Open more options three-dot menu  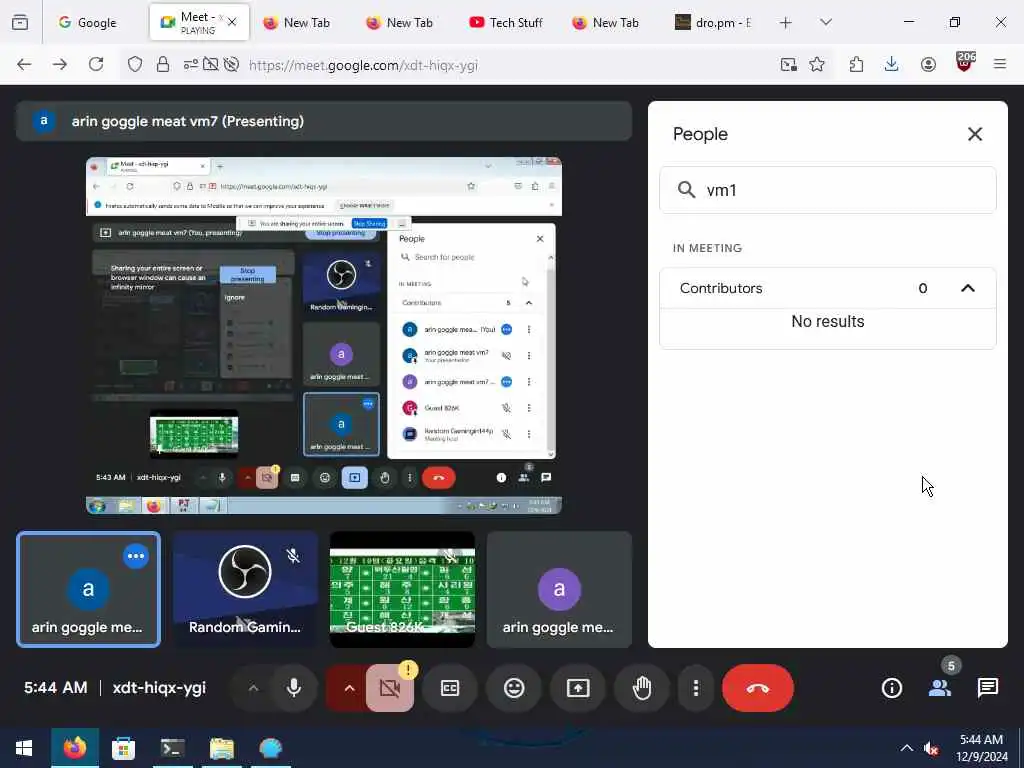696,688
